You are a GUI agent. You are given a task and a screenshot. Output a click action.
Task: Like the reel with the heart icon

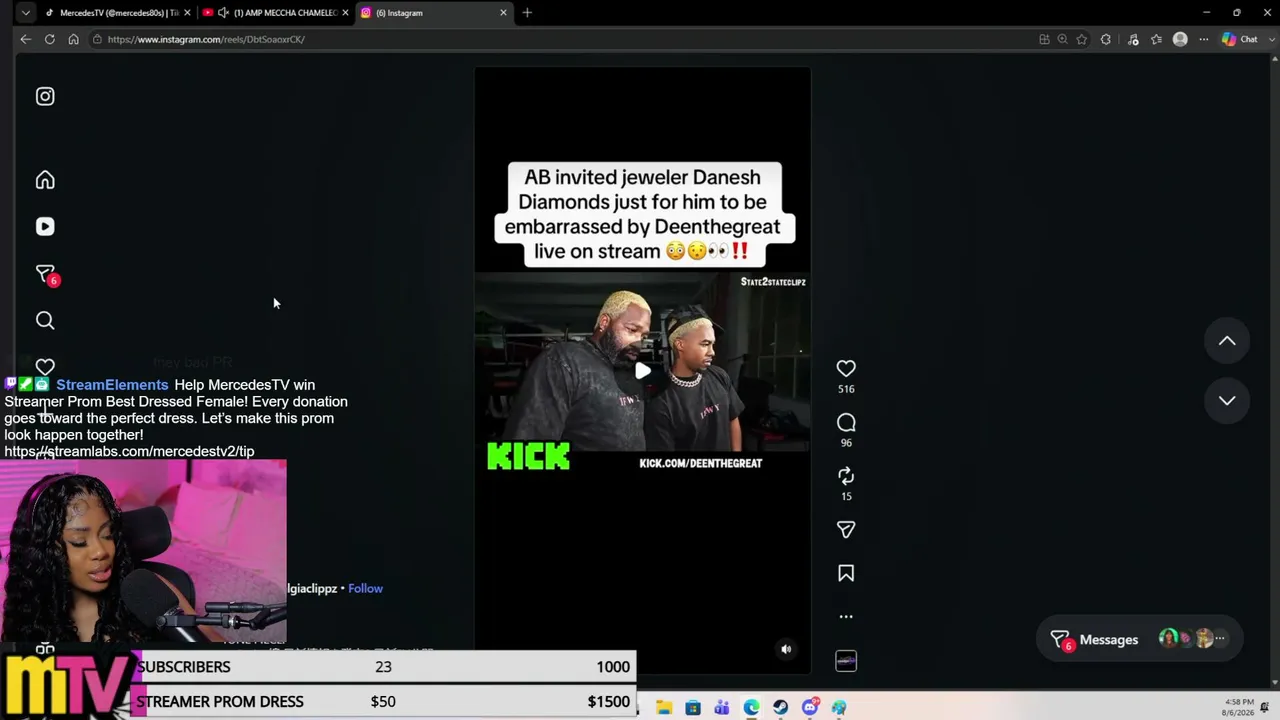[846, 368]
